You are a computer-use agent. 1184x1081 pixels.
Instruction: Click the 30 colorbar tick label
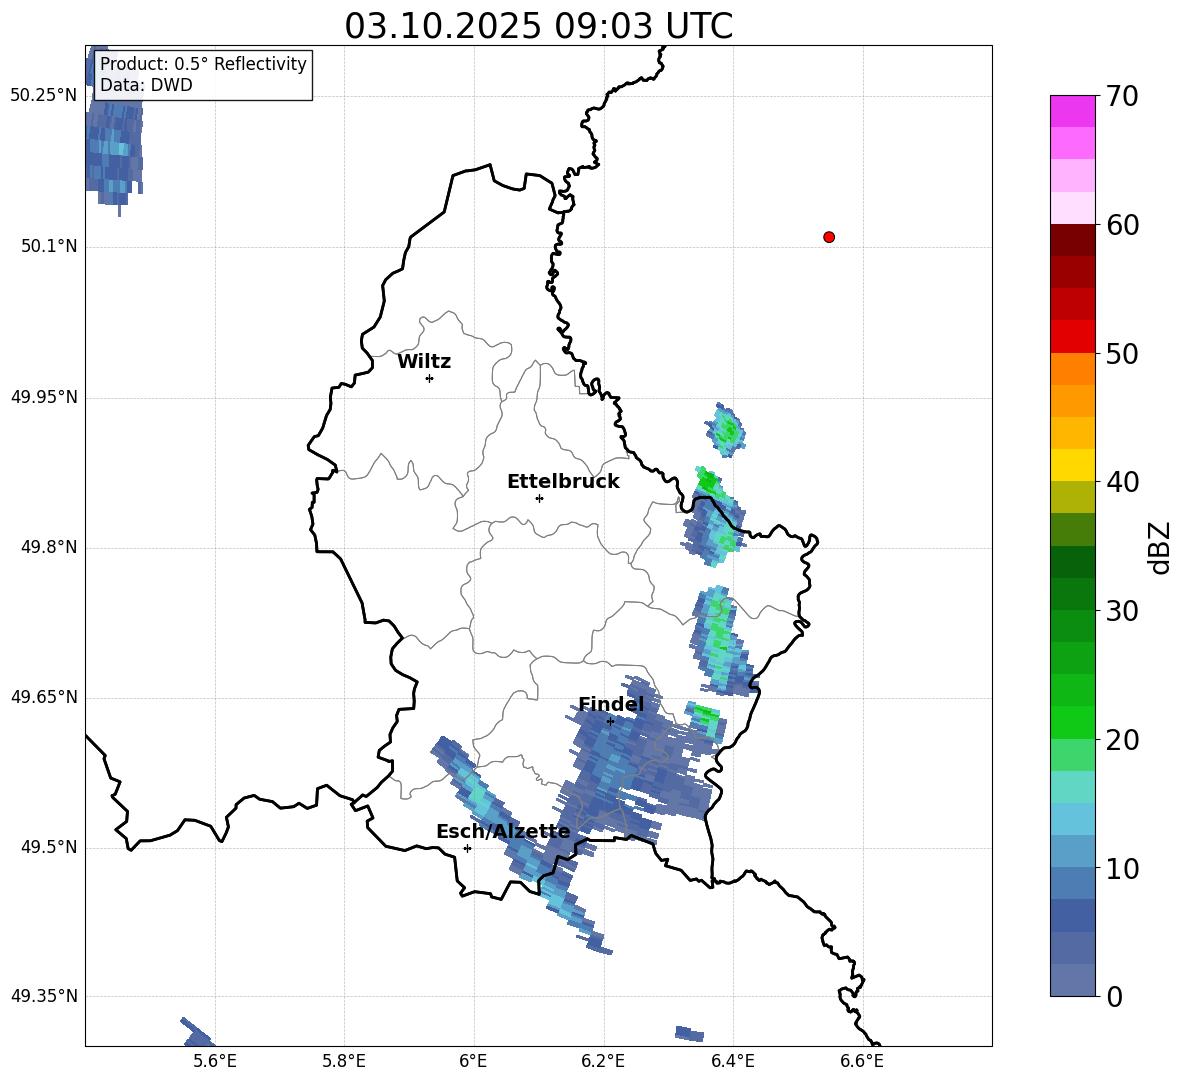click(x=1122, y=611)
